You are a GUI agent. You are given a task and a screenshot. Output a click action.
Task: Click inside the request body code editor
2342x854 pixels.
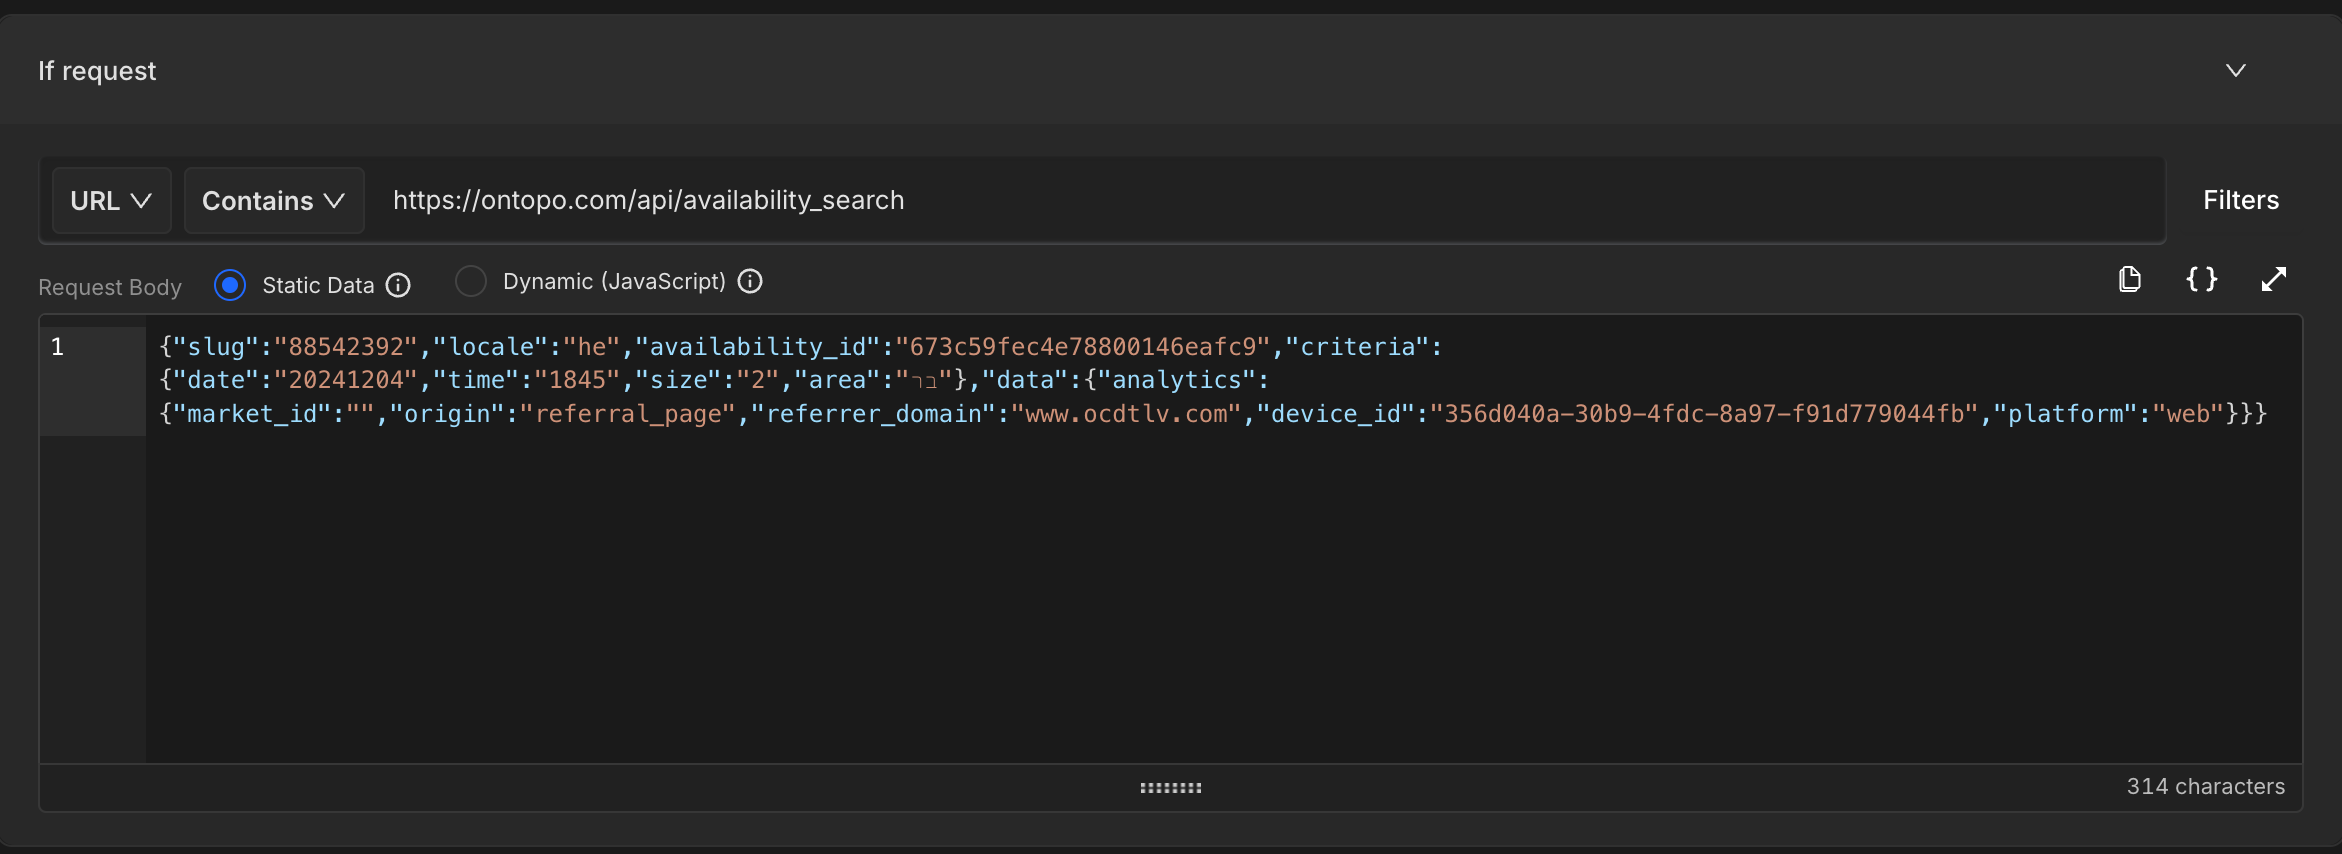click(1223, 540)
